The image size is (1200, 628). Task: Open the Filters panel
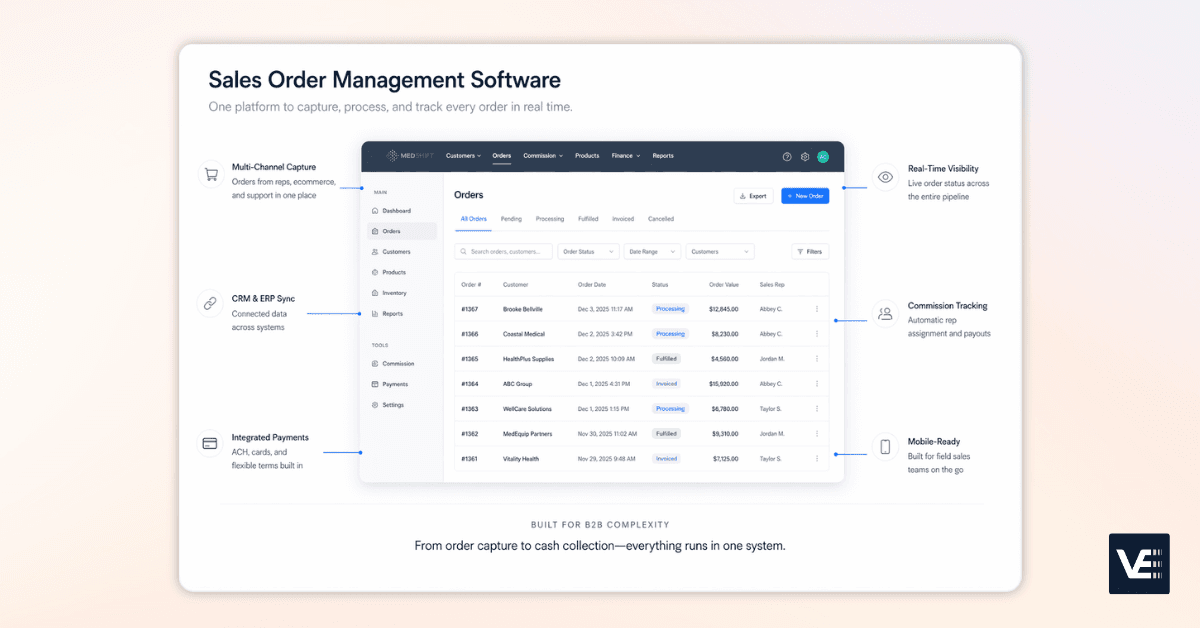[810, 251]
